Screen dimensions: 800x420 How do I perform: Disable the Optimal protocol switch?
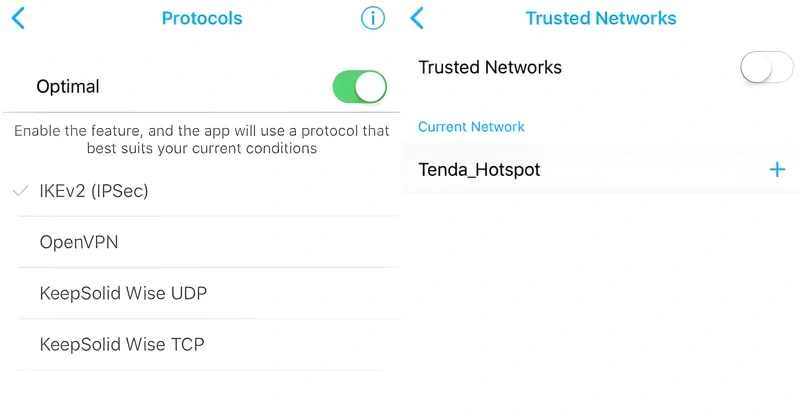[x=359, y=87]
